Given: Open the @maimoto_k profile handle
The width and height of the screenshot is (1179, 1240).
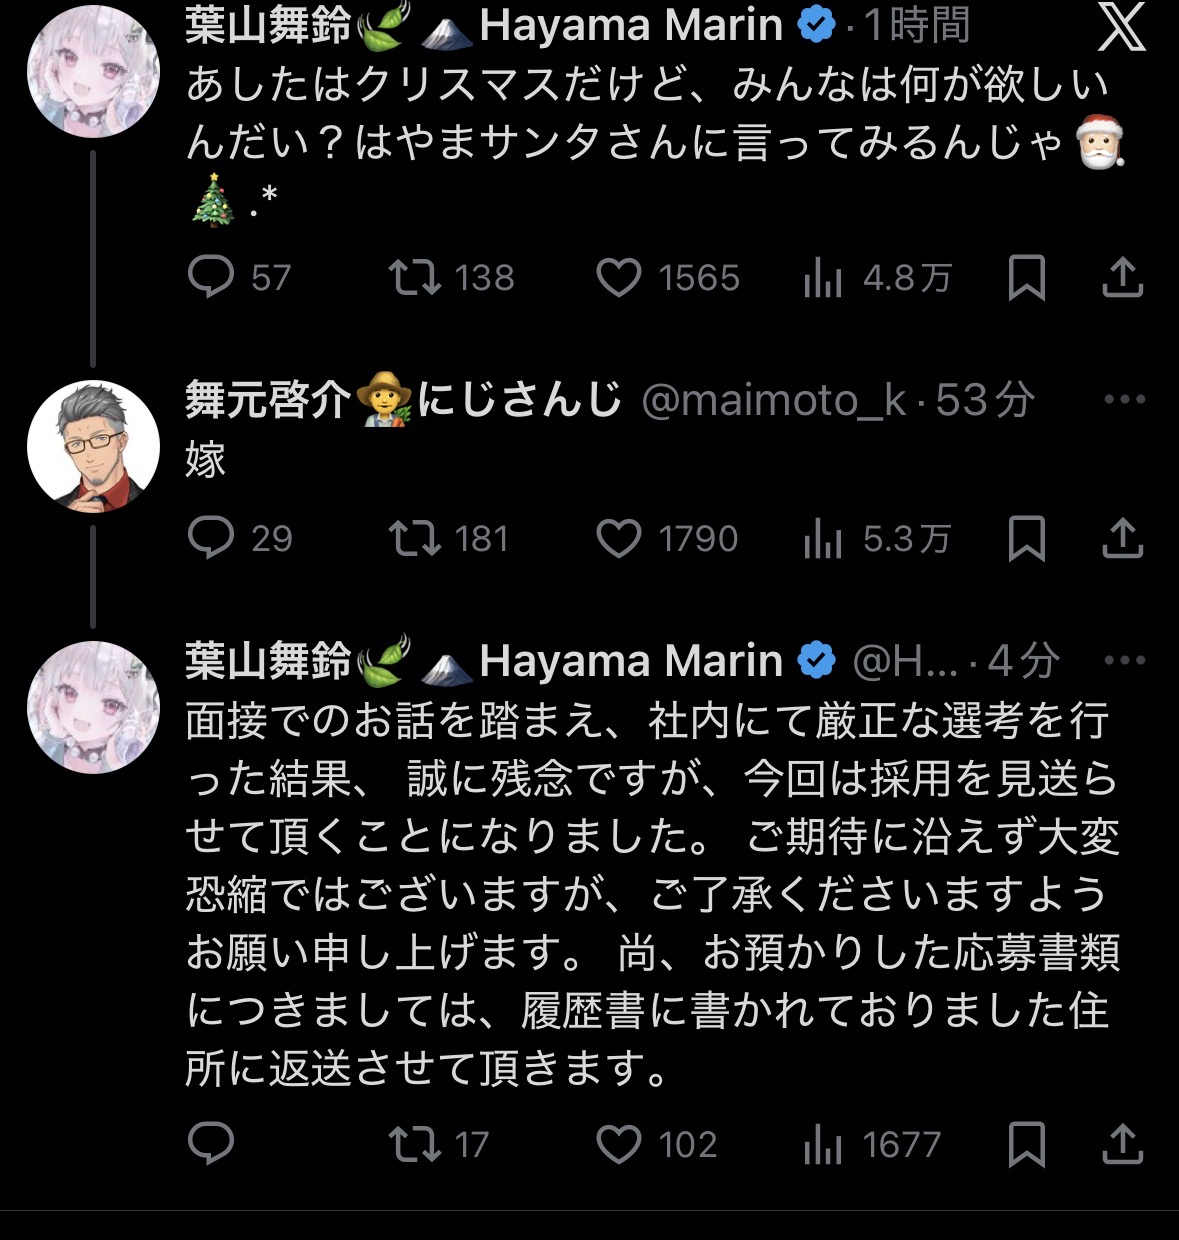Looking at the screenshot, I should pos(773,400).
